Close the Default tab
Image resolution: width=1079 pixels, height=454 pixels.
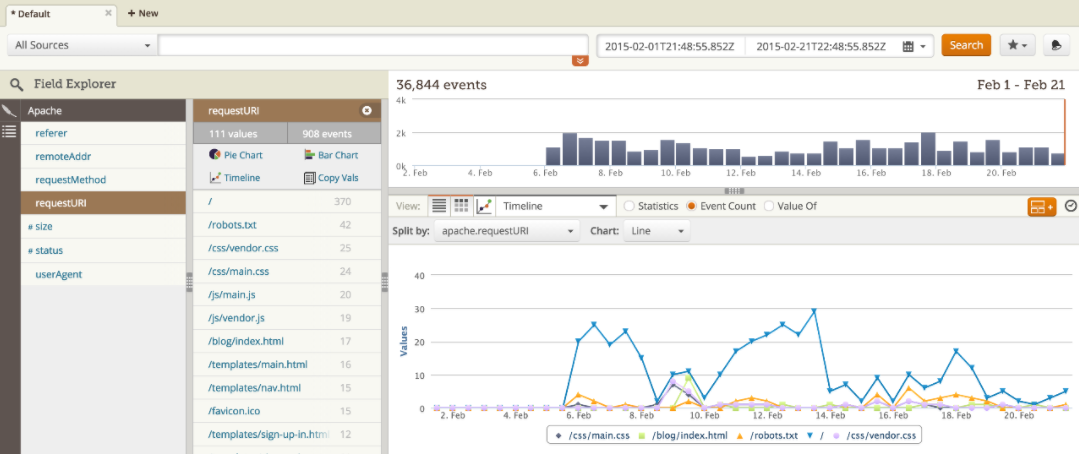(108, 13)
